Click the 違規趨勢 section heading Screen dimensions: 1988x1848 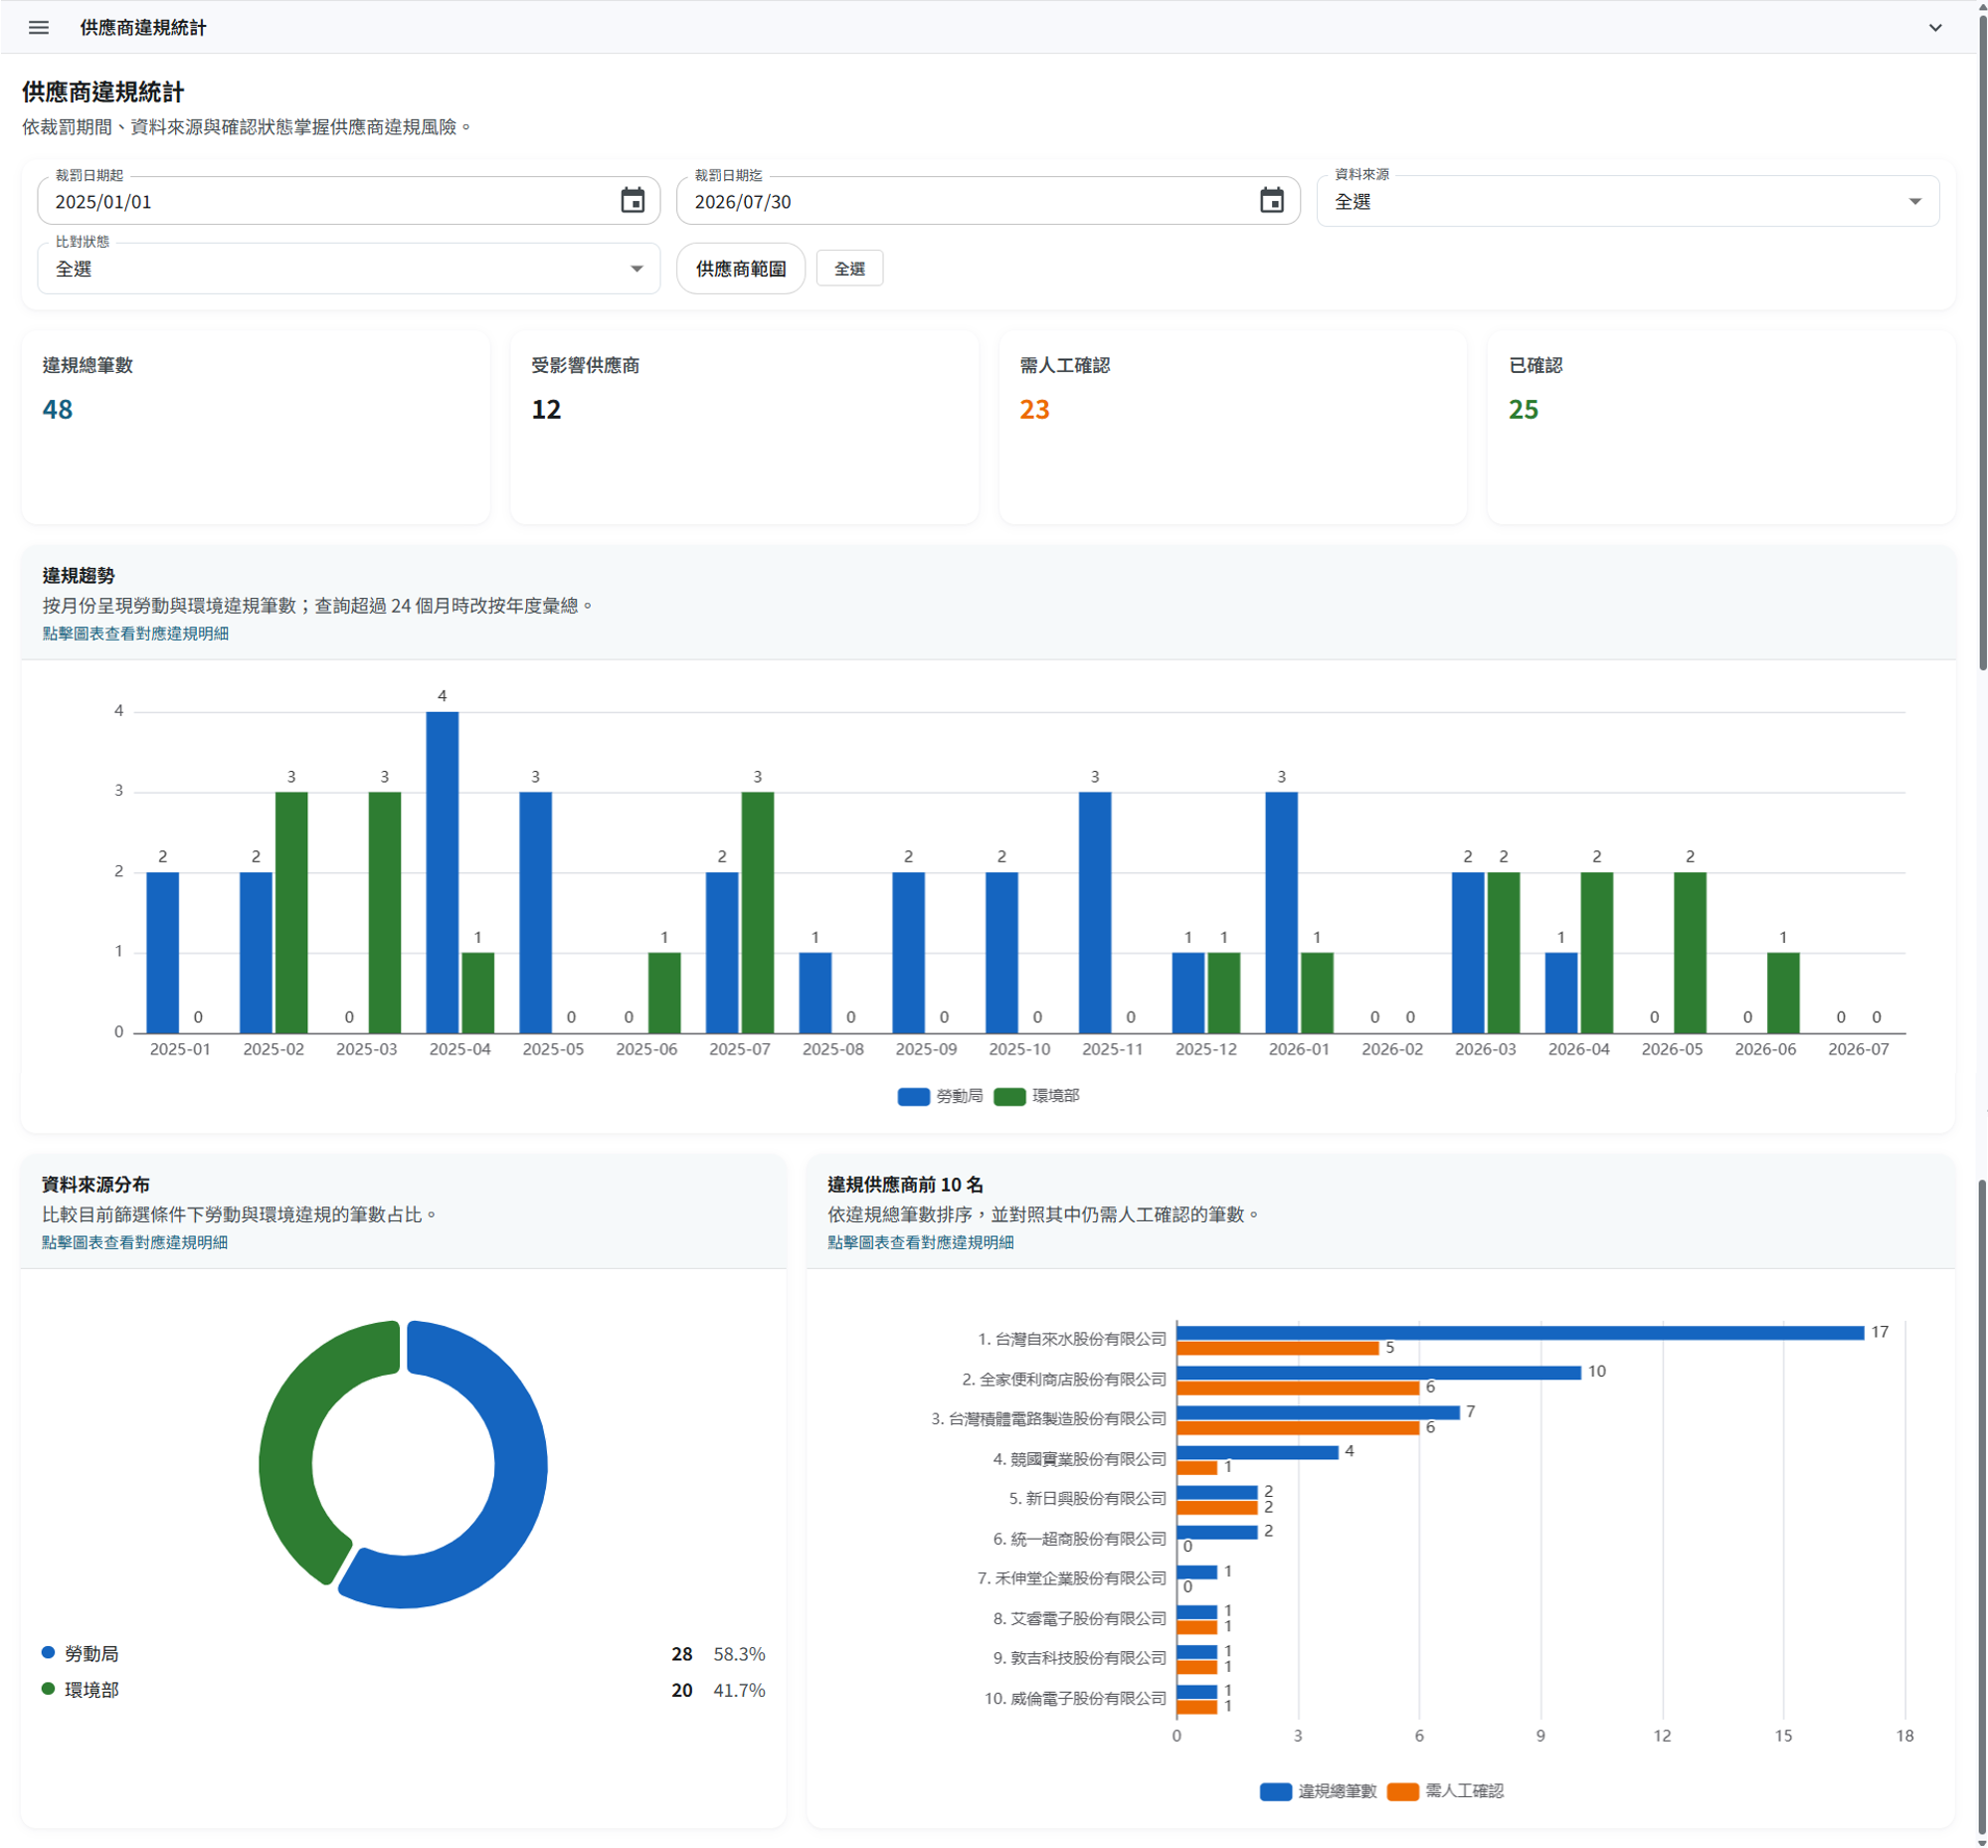click(79, 576)
